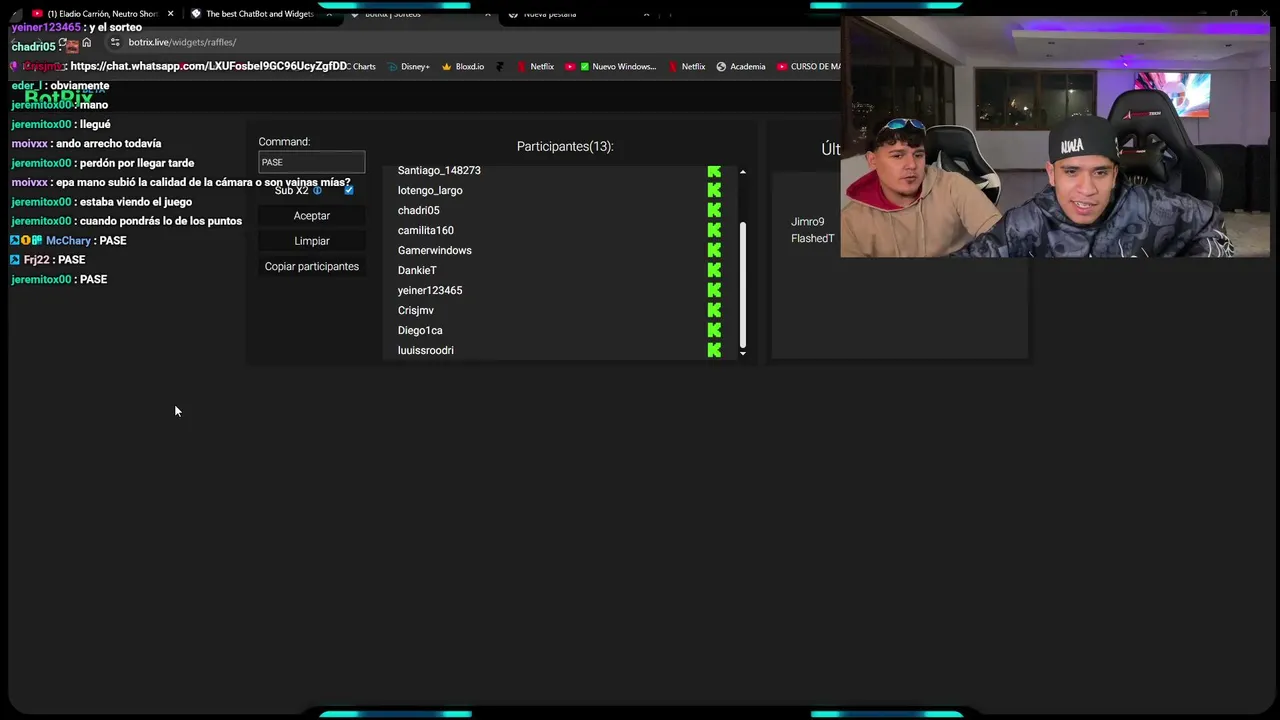This screenshot has height=720, width=1280.
Task: Click the botrix.live address bar URL
Action: (182, 43)
